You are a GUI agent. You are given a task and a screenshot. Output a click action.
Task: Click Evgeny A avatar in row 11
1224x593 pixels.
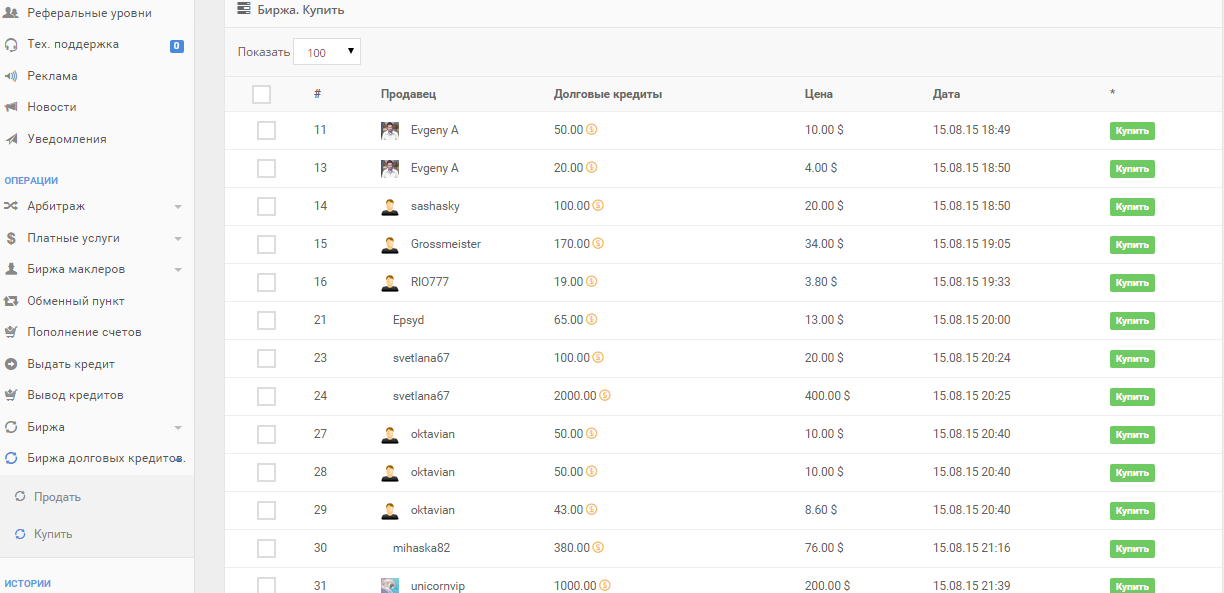point(390,130)
